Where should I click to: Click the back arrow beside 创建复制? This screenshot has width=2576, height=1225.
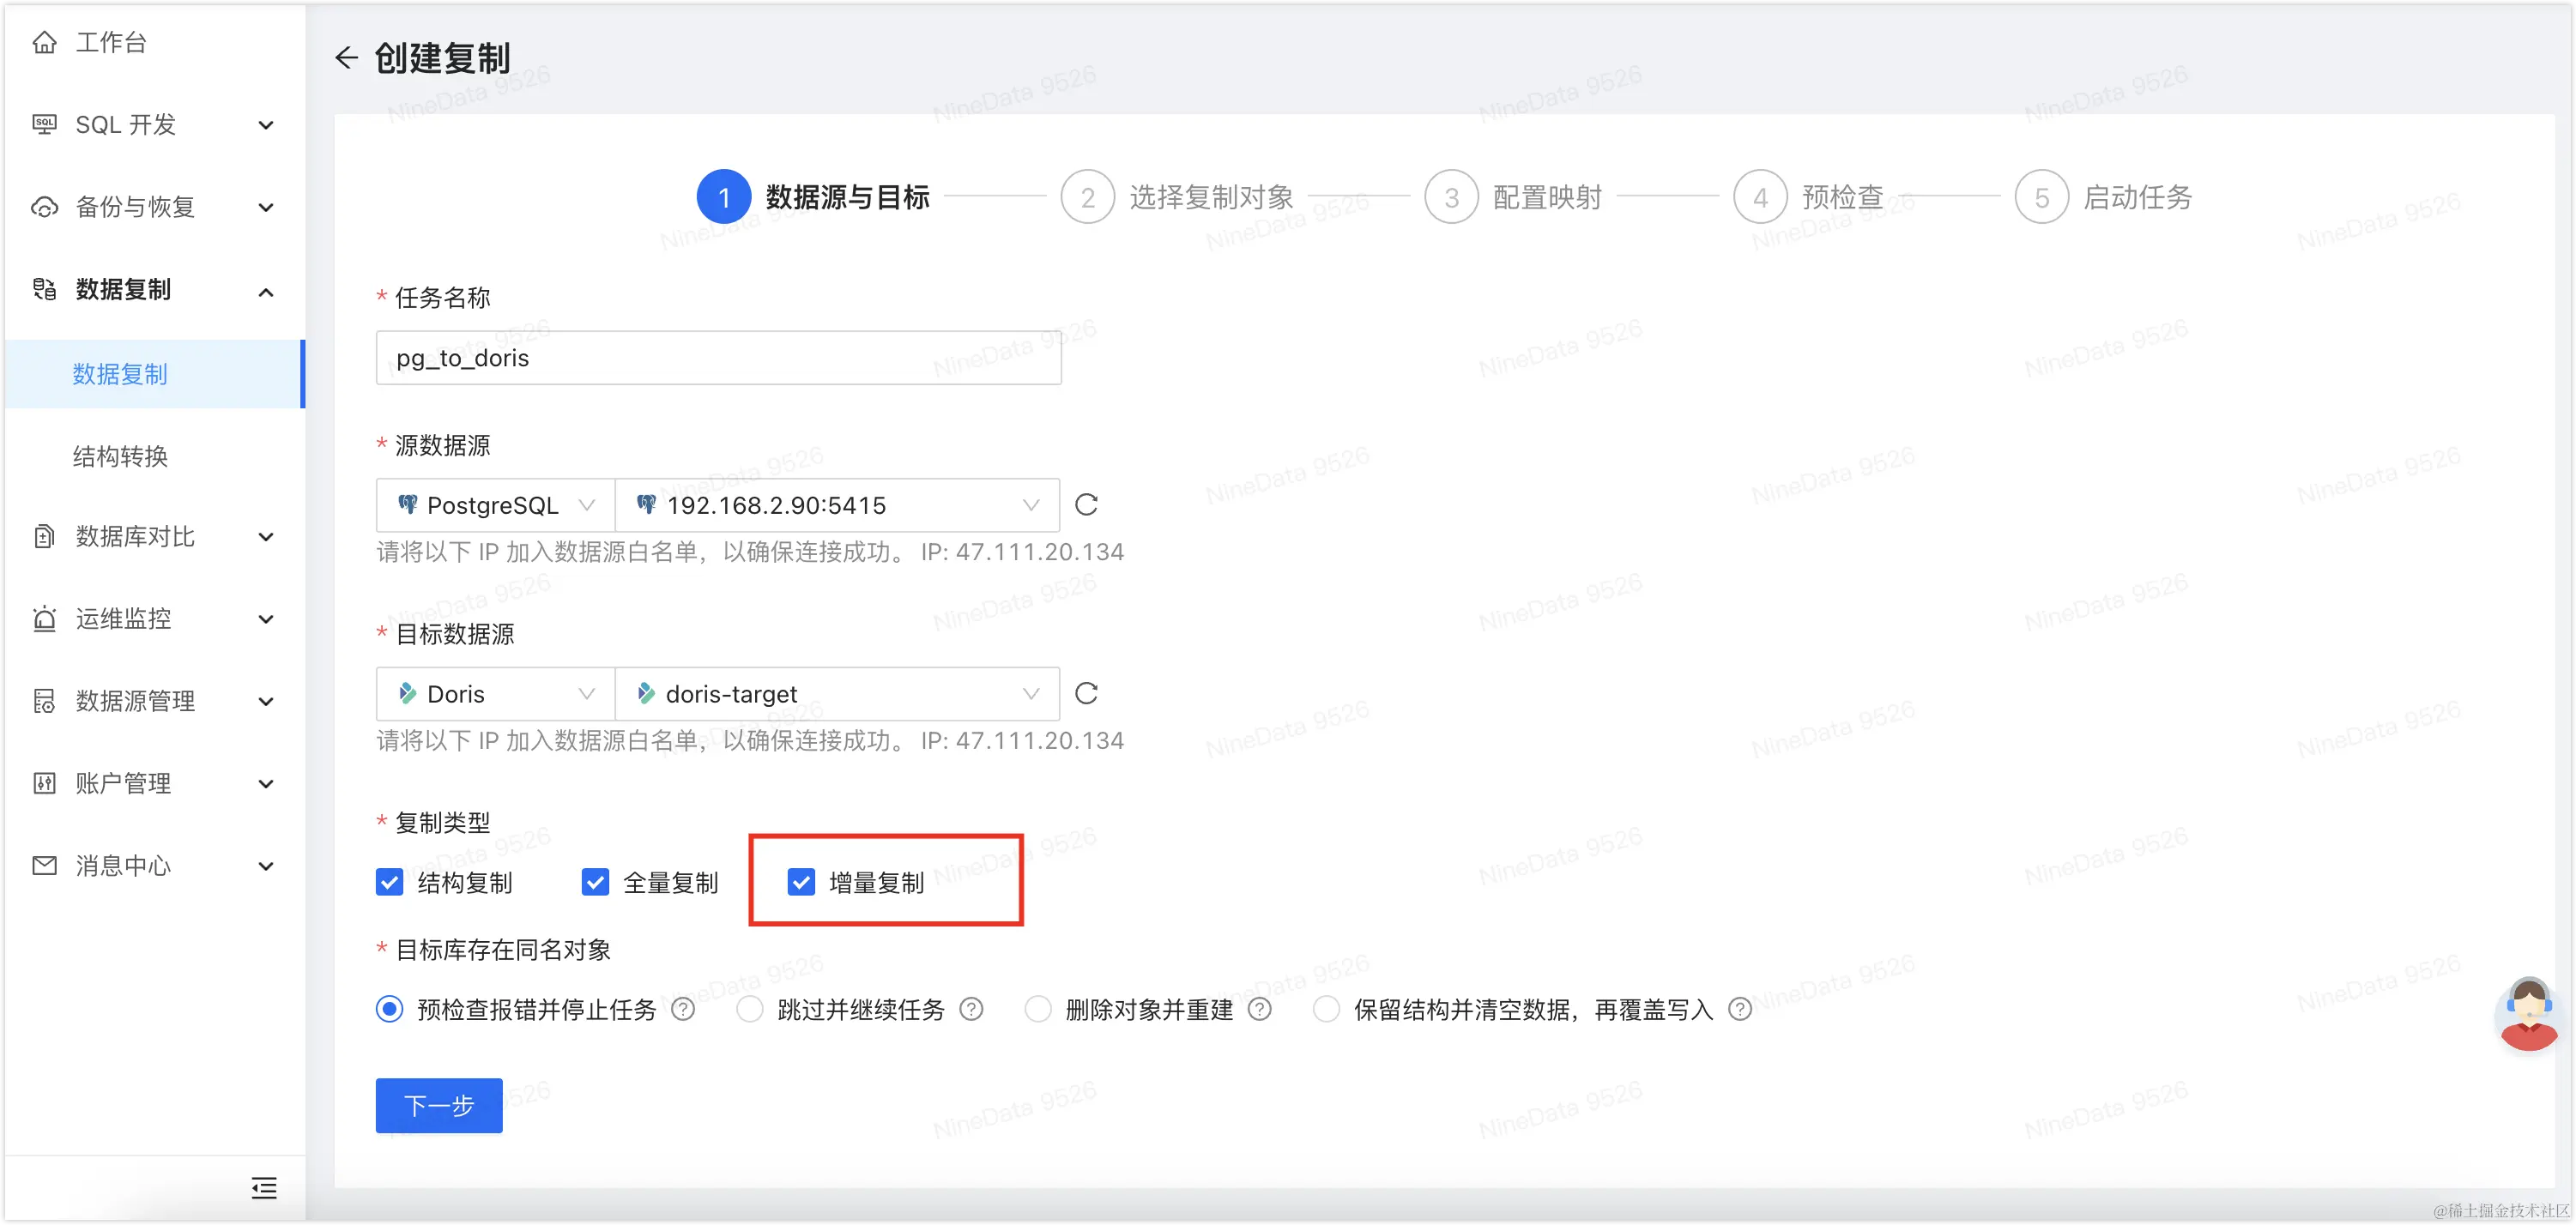tap(346, 58)
